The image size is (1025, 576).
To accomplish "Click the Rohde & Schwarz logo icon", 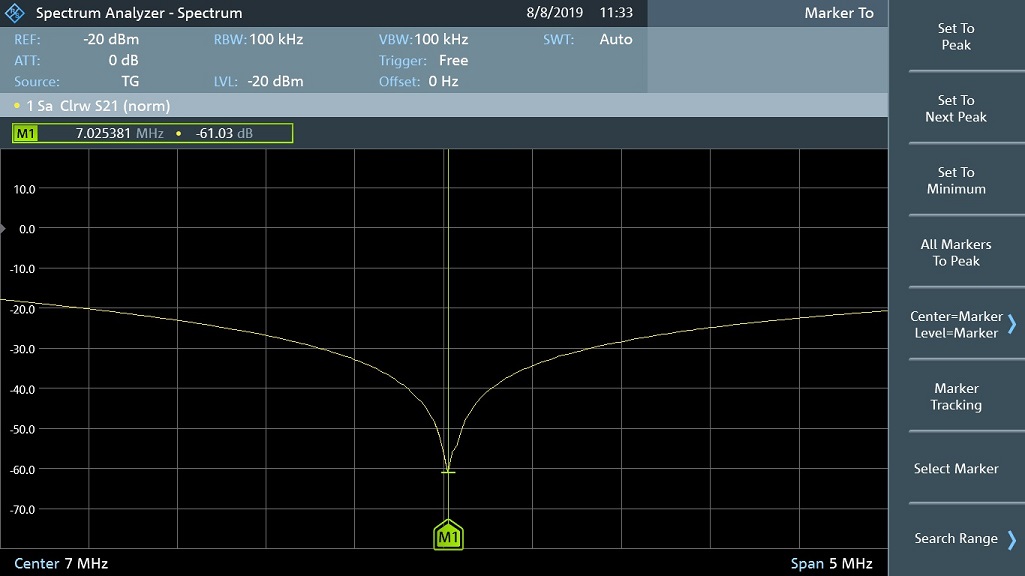I will (14, 13).
